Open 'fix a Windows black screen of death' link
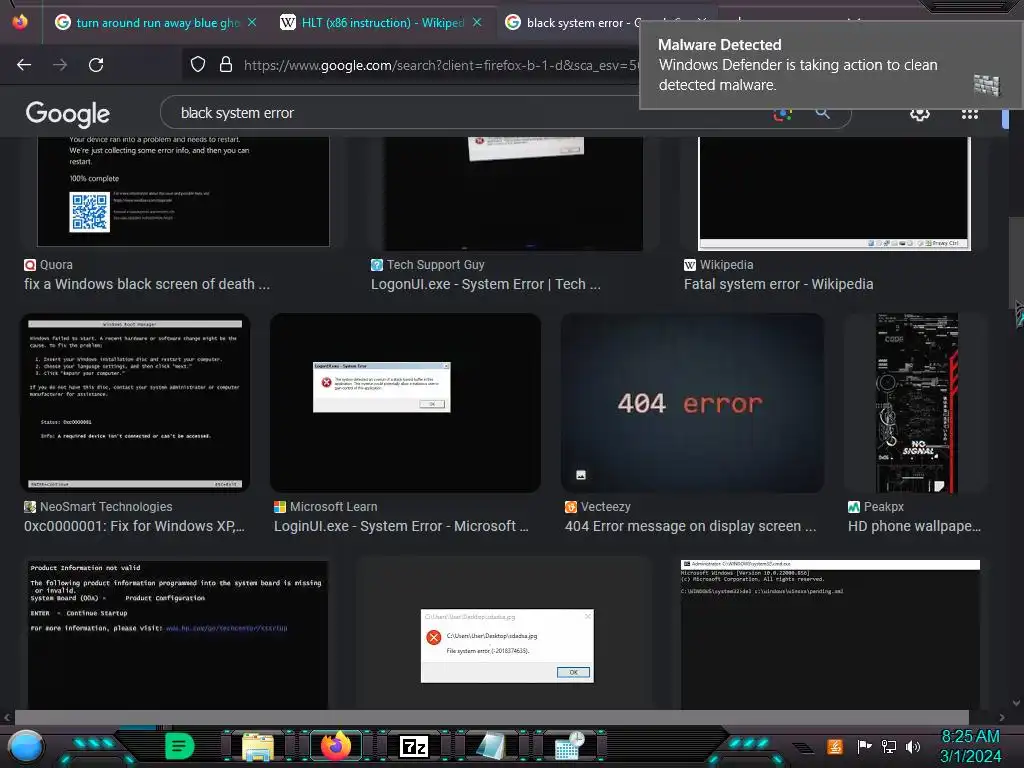This screenshot has width=1024, height=768. [x=147, y=284]
